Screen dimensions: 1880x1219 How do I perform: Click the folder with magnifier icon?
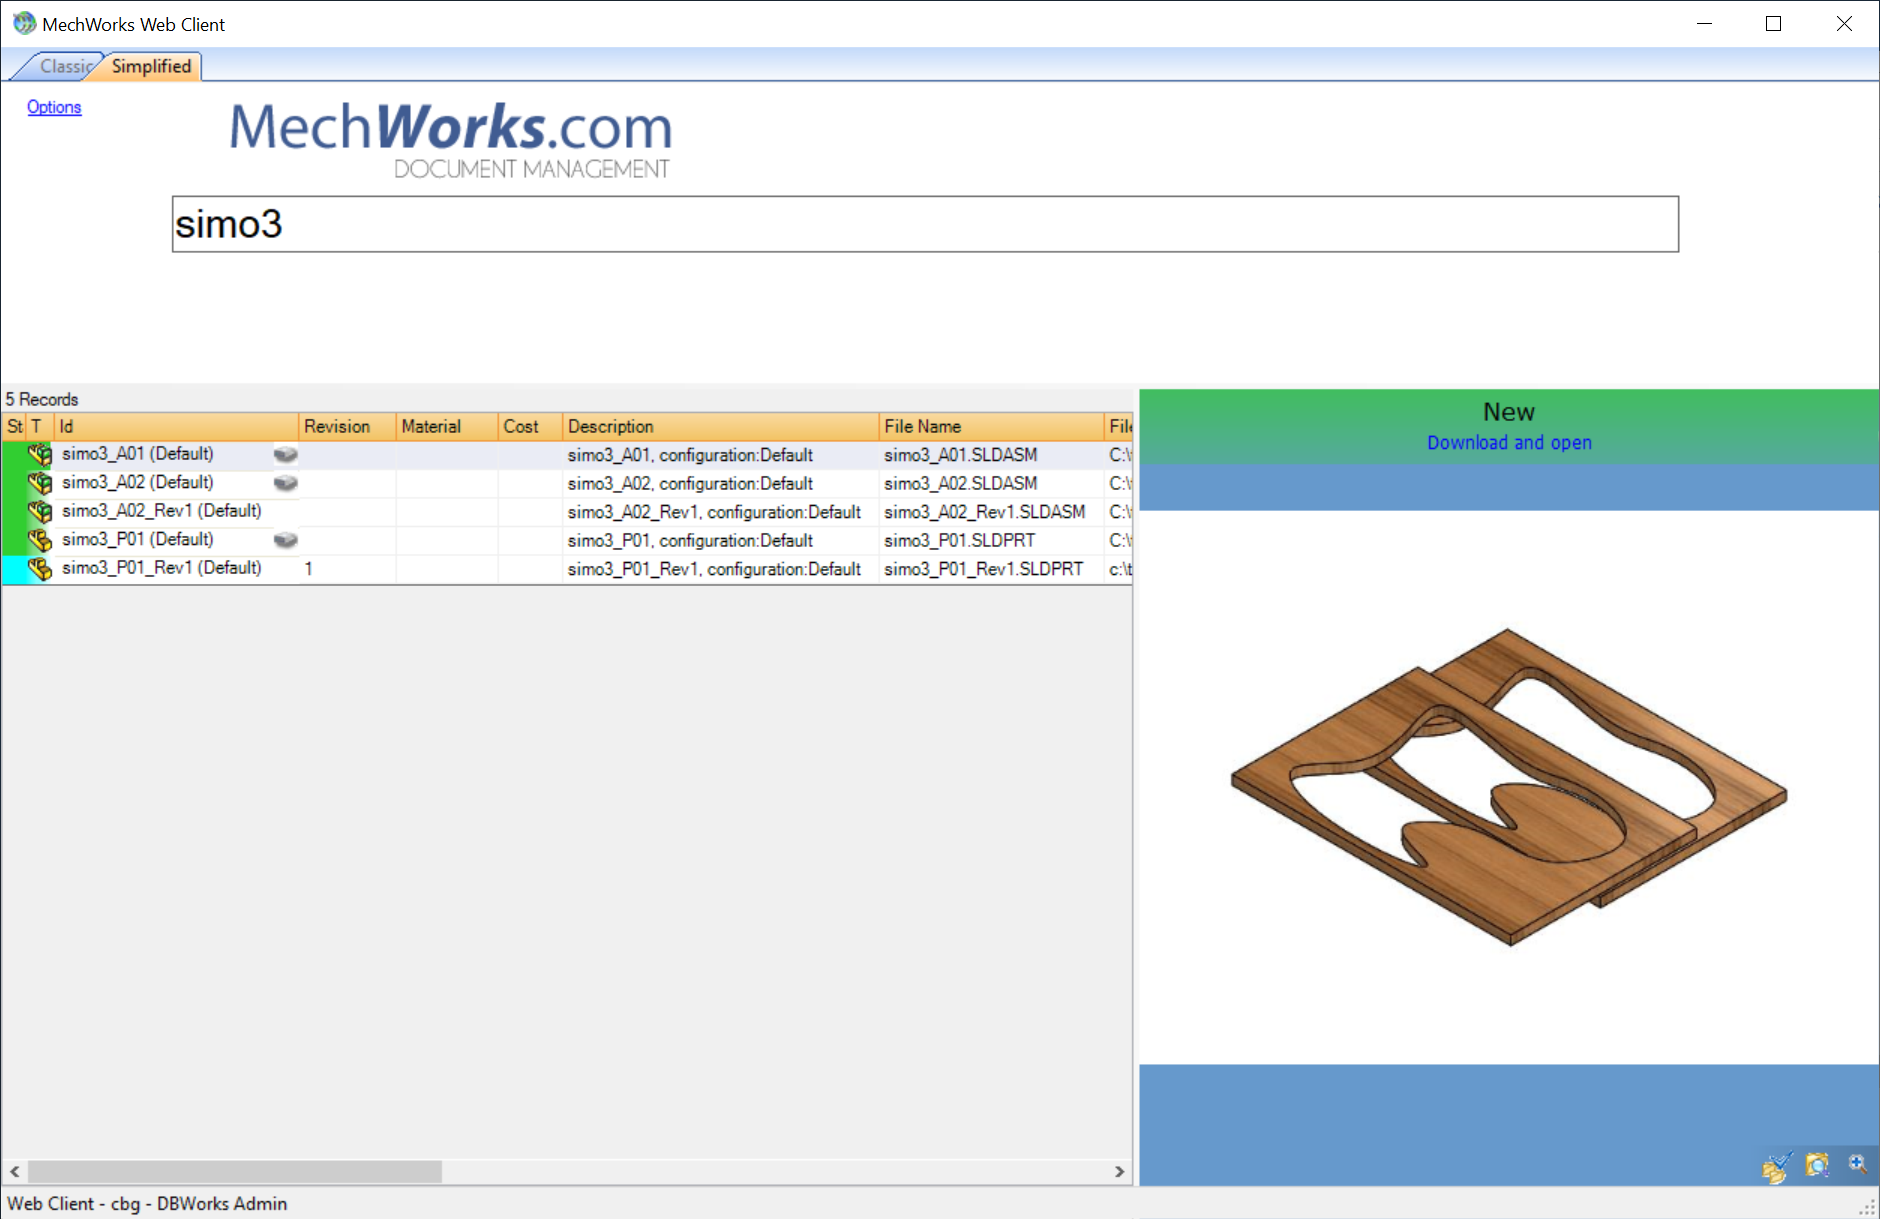(x=1817, y=1165)
